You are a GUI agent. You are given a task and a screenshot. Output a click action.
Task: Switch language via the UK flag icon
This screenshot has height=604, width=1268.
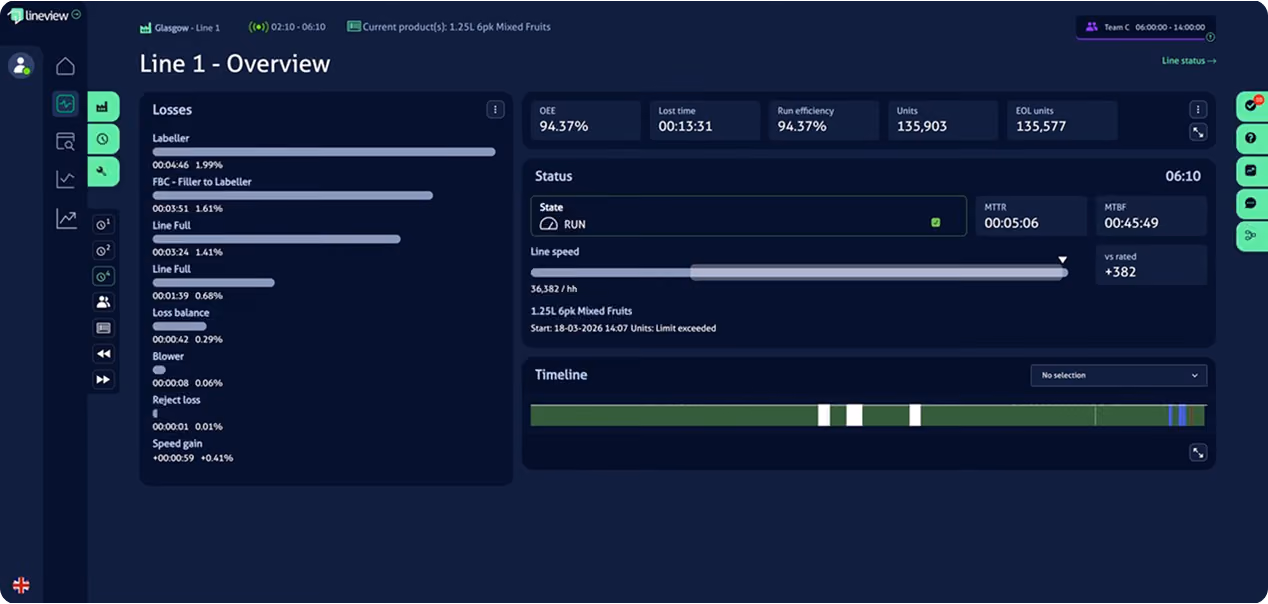(x=20, y=585)
